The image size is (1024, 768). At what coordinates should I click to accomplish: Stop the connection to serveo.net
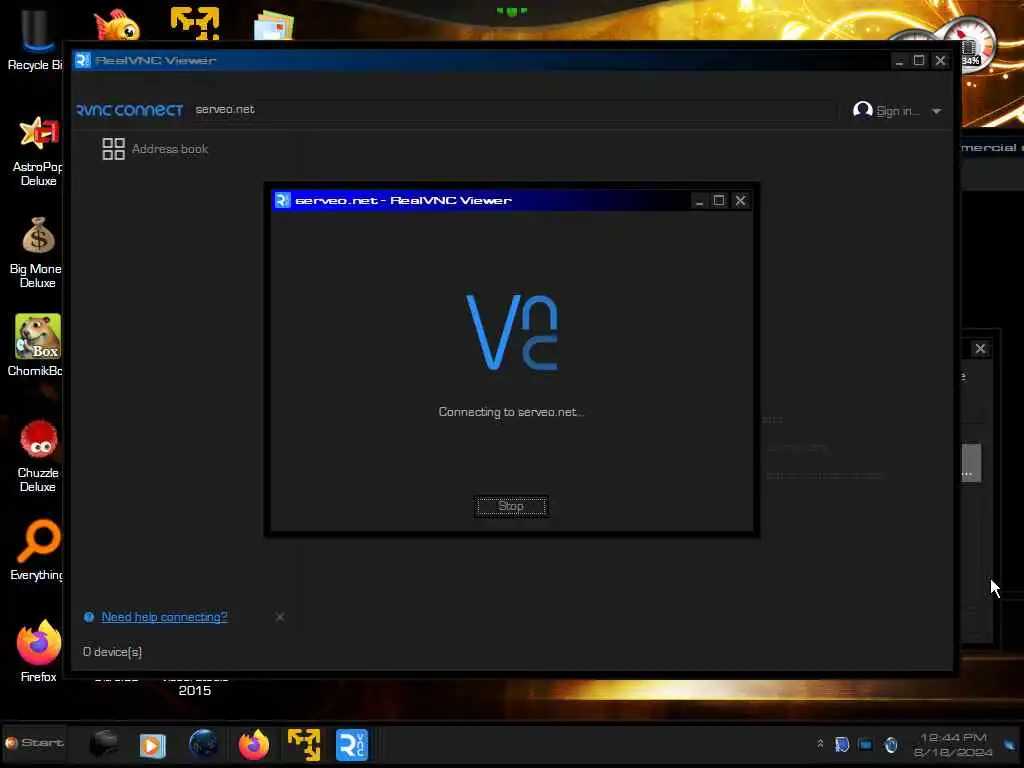[511, 506]
